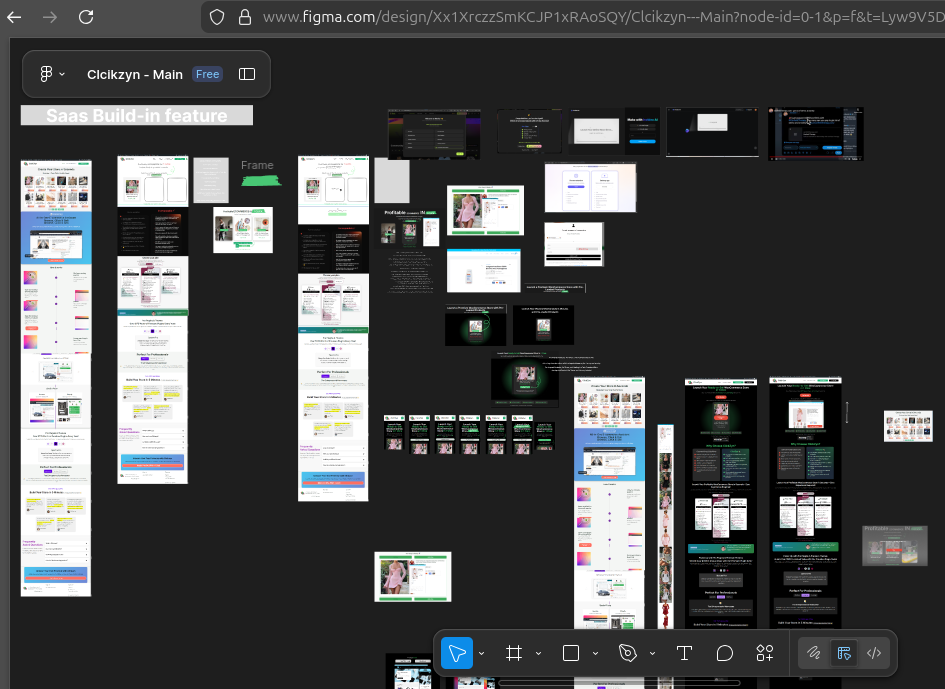
Task: Select the Comment tool
Action: [x=725, y=653]
